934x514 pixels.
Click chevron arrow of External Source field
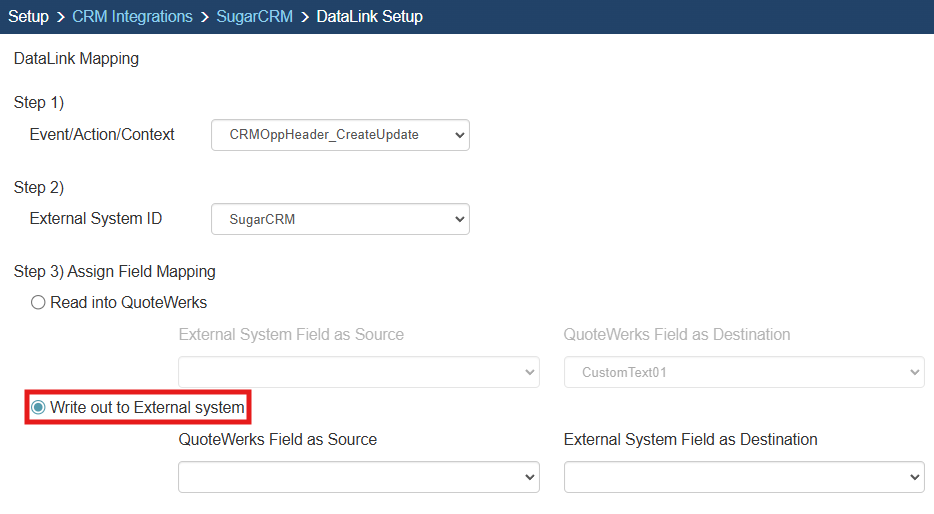pos(529,372)
